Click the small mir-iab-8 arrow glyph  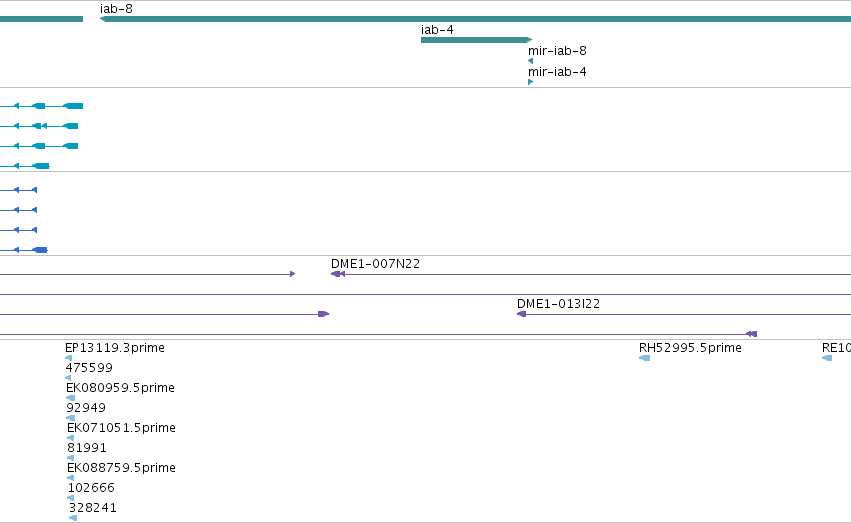pos(530,61)
